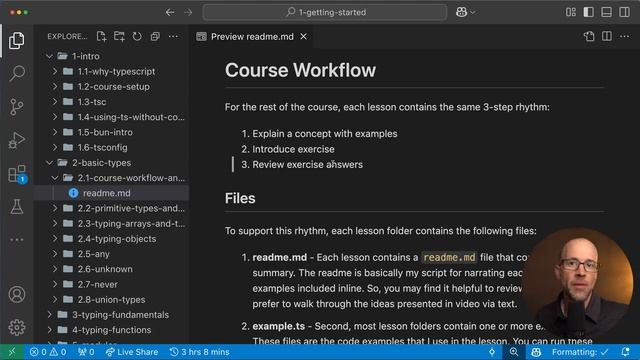This screenshot has width=640, height=360.
Task: Click the location pin status bar icon
Action: pos(492,352)
